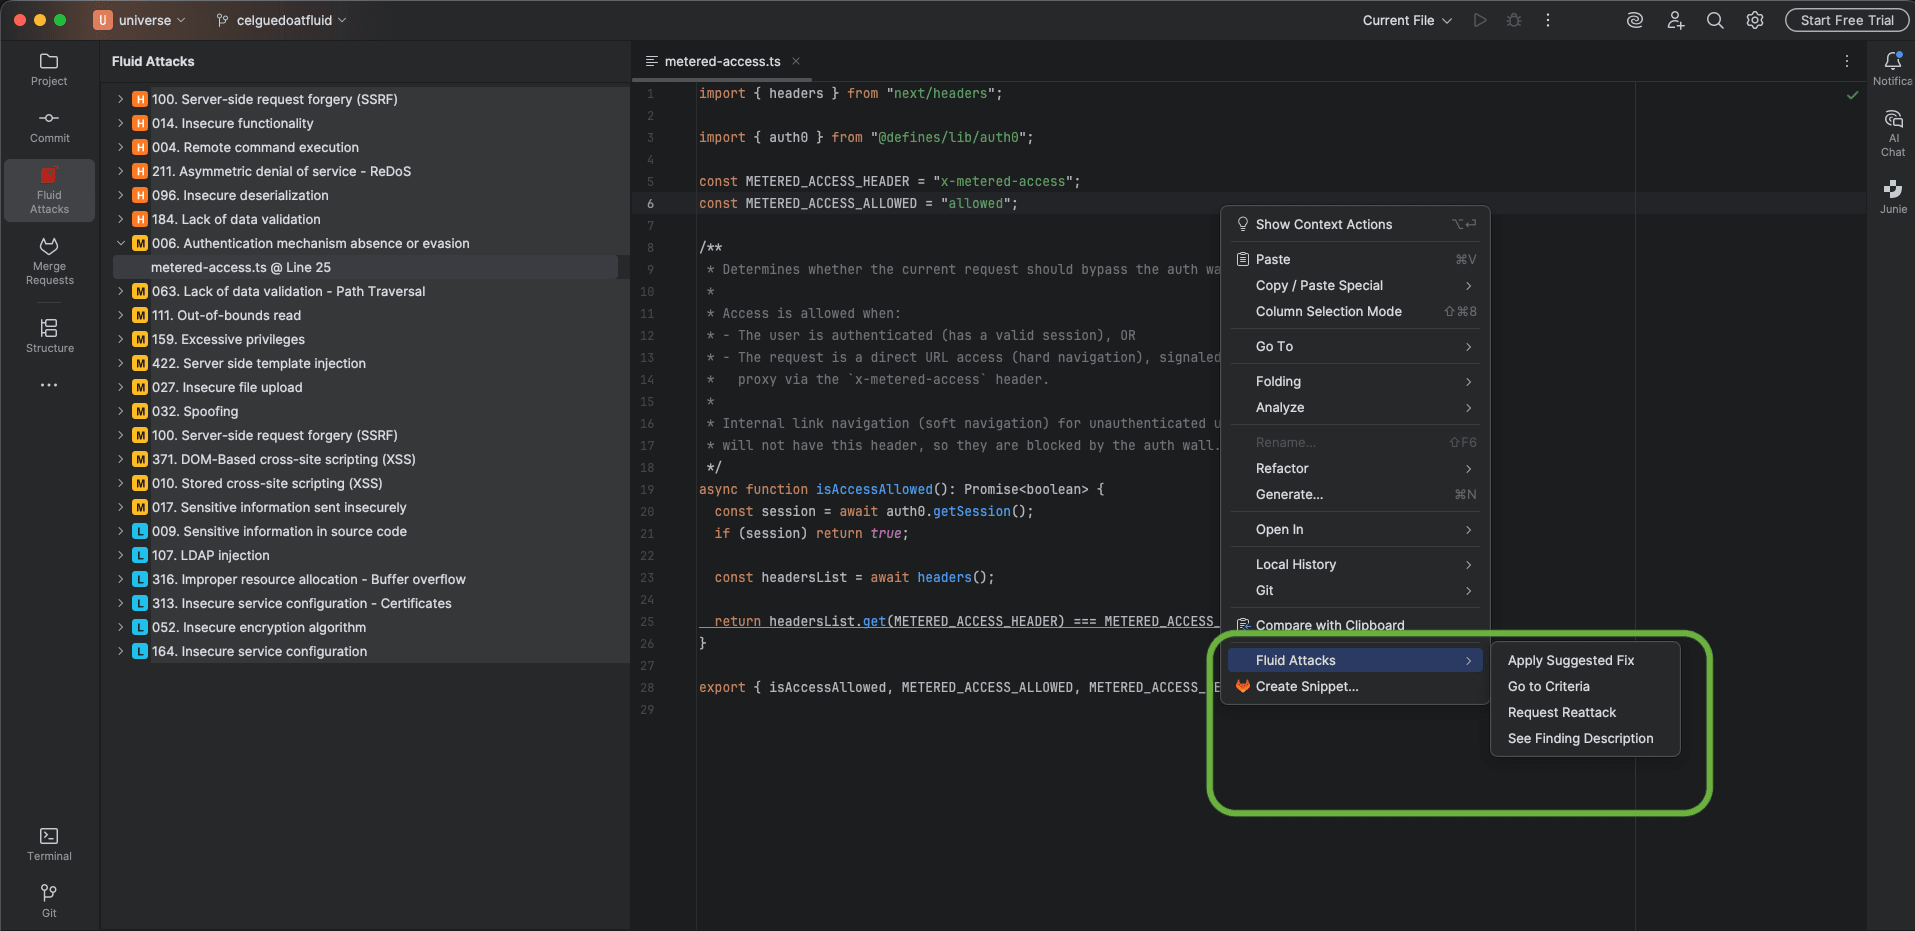1915x931 pixels.
Task: Expand 111. Out-of-bounds read finding
Action: click(120, 315)
